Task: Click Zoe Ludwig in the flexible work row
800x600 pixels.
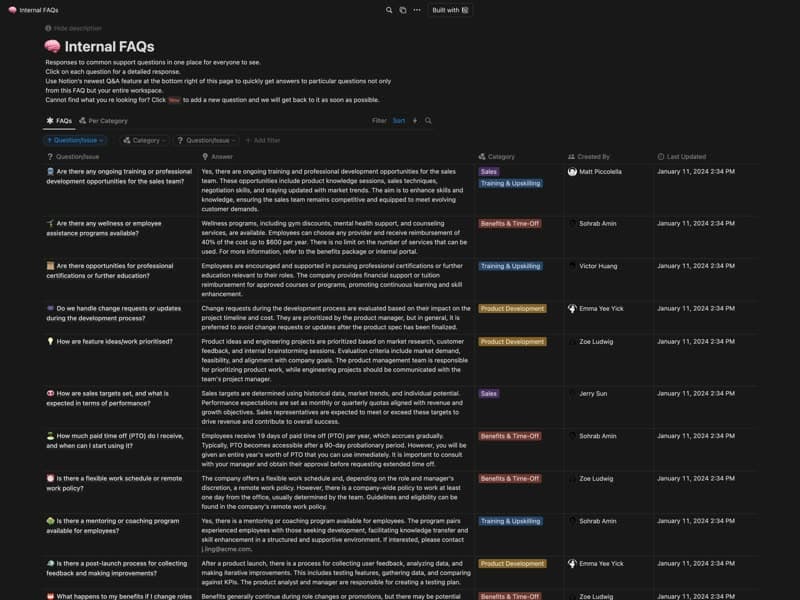Action: (596, 479)
